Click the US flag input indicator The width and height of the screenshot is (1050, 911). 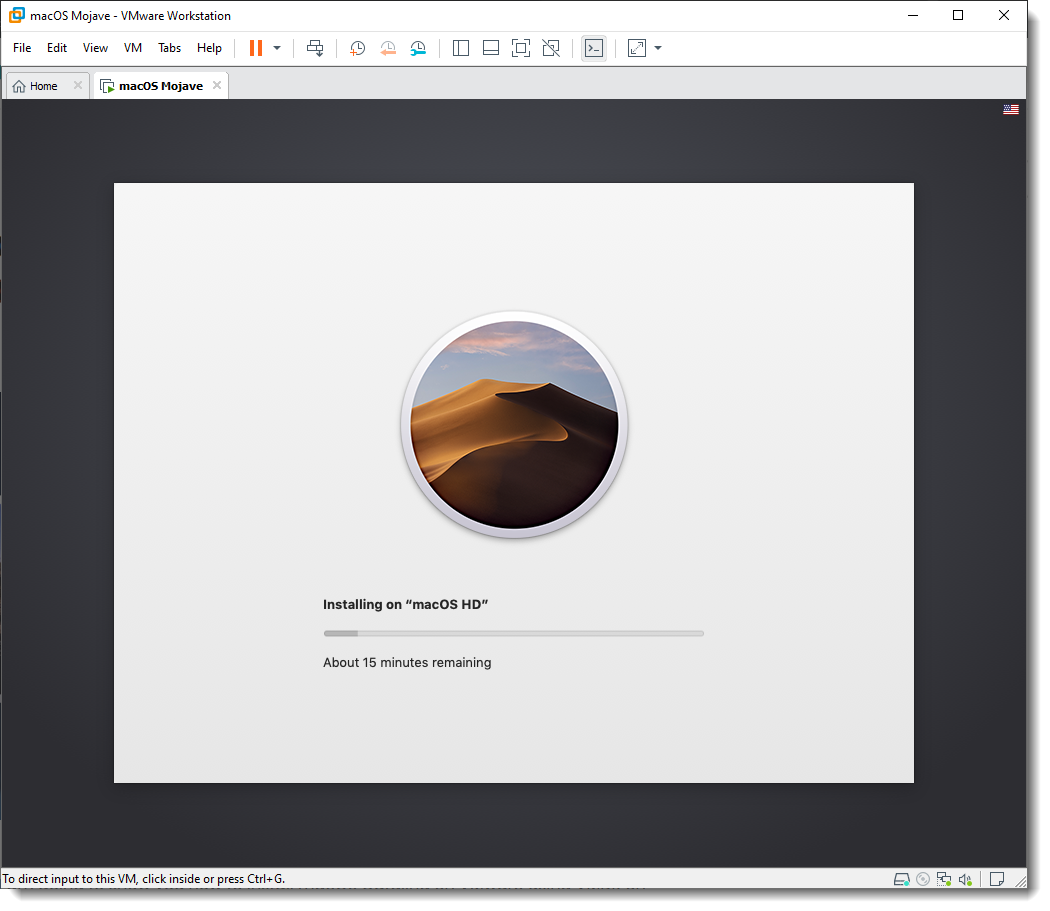(x=1011, y=110)
